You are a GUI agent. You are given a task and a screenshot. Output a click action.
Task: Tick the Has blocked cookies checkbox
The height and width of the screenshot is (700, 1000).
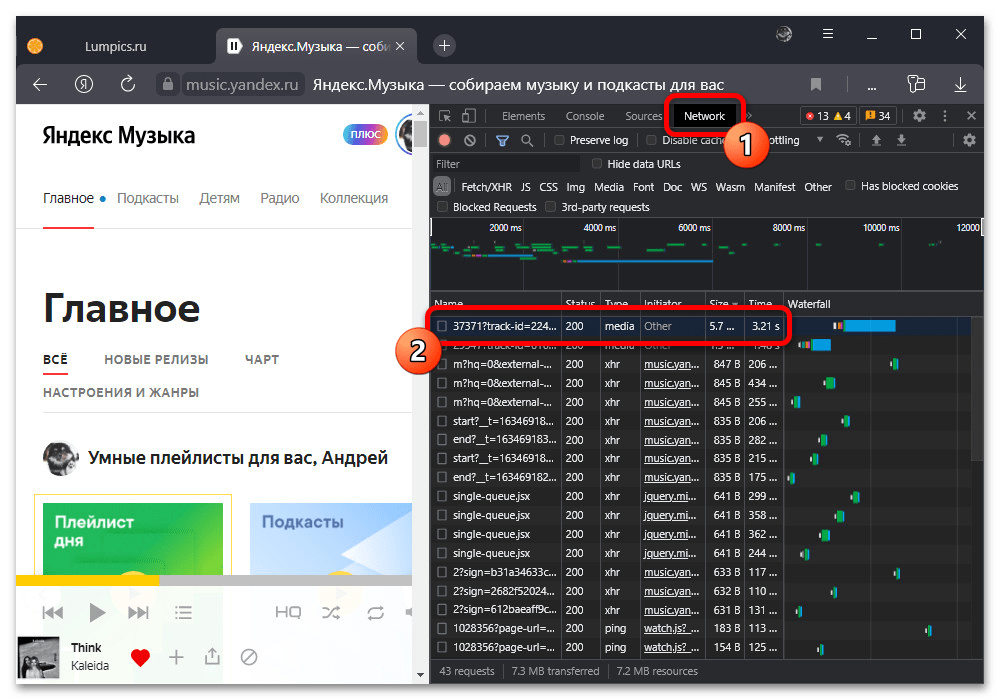tap(850, 186)
